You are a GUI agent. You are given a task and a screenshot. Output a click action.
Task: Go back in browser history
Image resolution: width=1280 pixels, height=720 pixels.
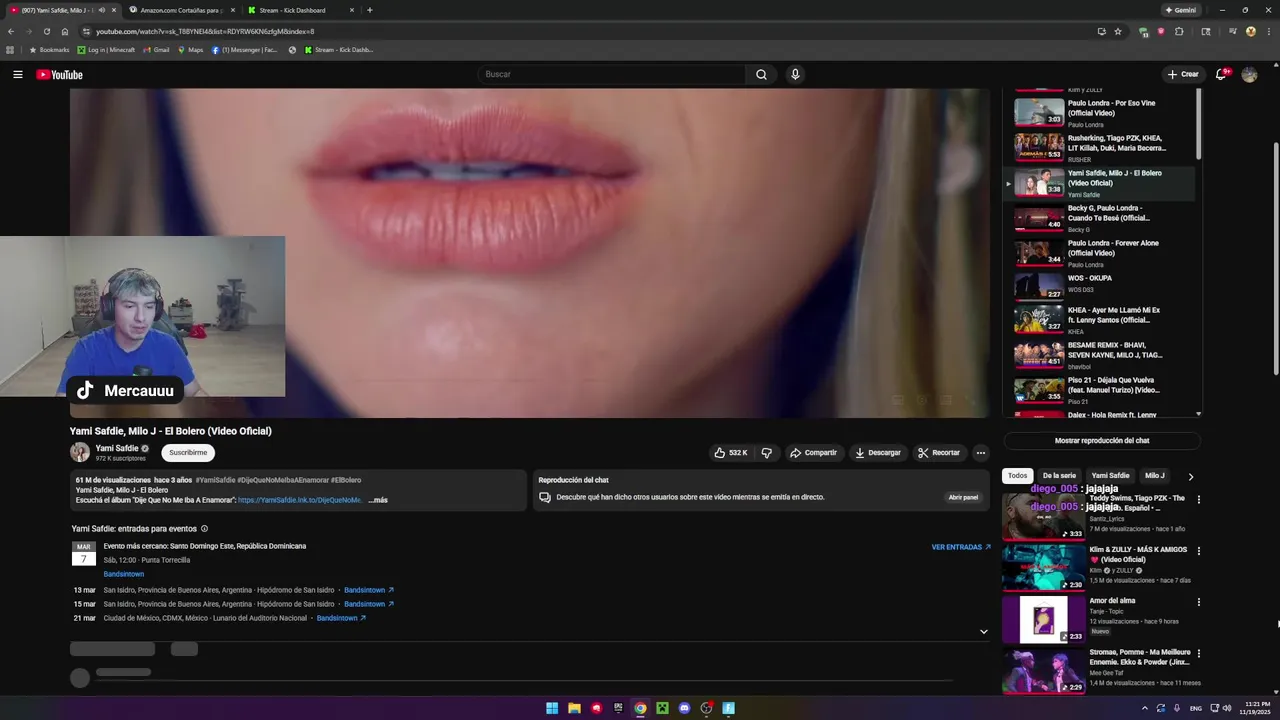(11, 31)
